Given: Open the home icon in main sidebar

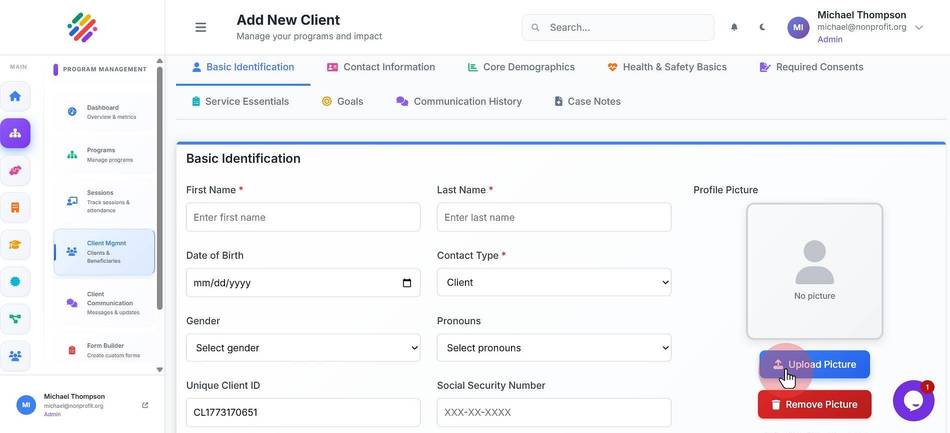Looking at the screenshot, I should pyautogui.click(x=15, y=96).
